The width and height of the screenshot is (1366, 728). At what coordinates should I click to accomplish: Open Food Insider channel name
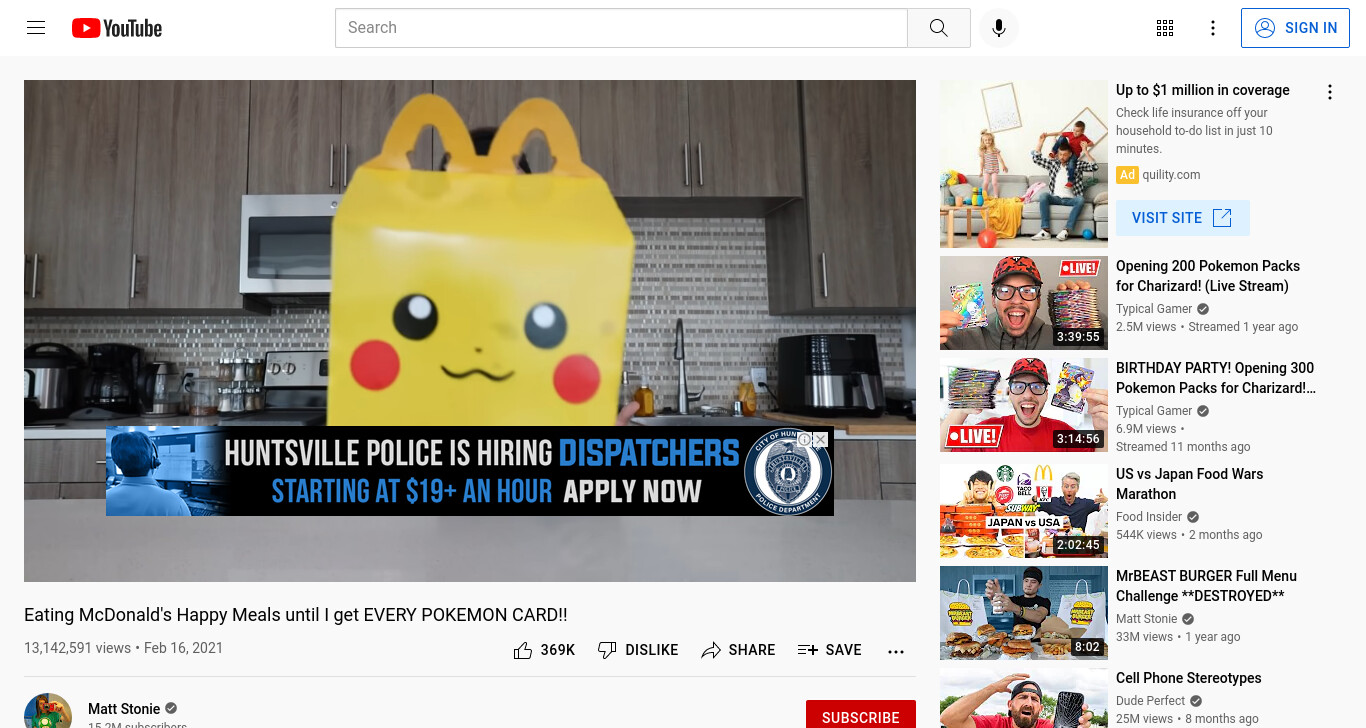point(1149,517)
